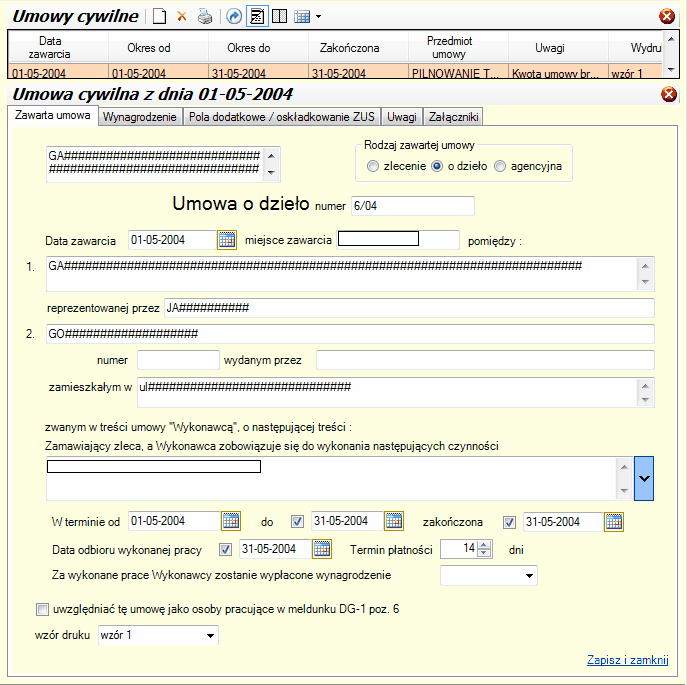Enable uwzględniać tę umowę w meldunku DG-1
This screenshot has height=685, width=687.
(42, 610)
